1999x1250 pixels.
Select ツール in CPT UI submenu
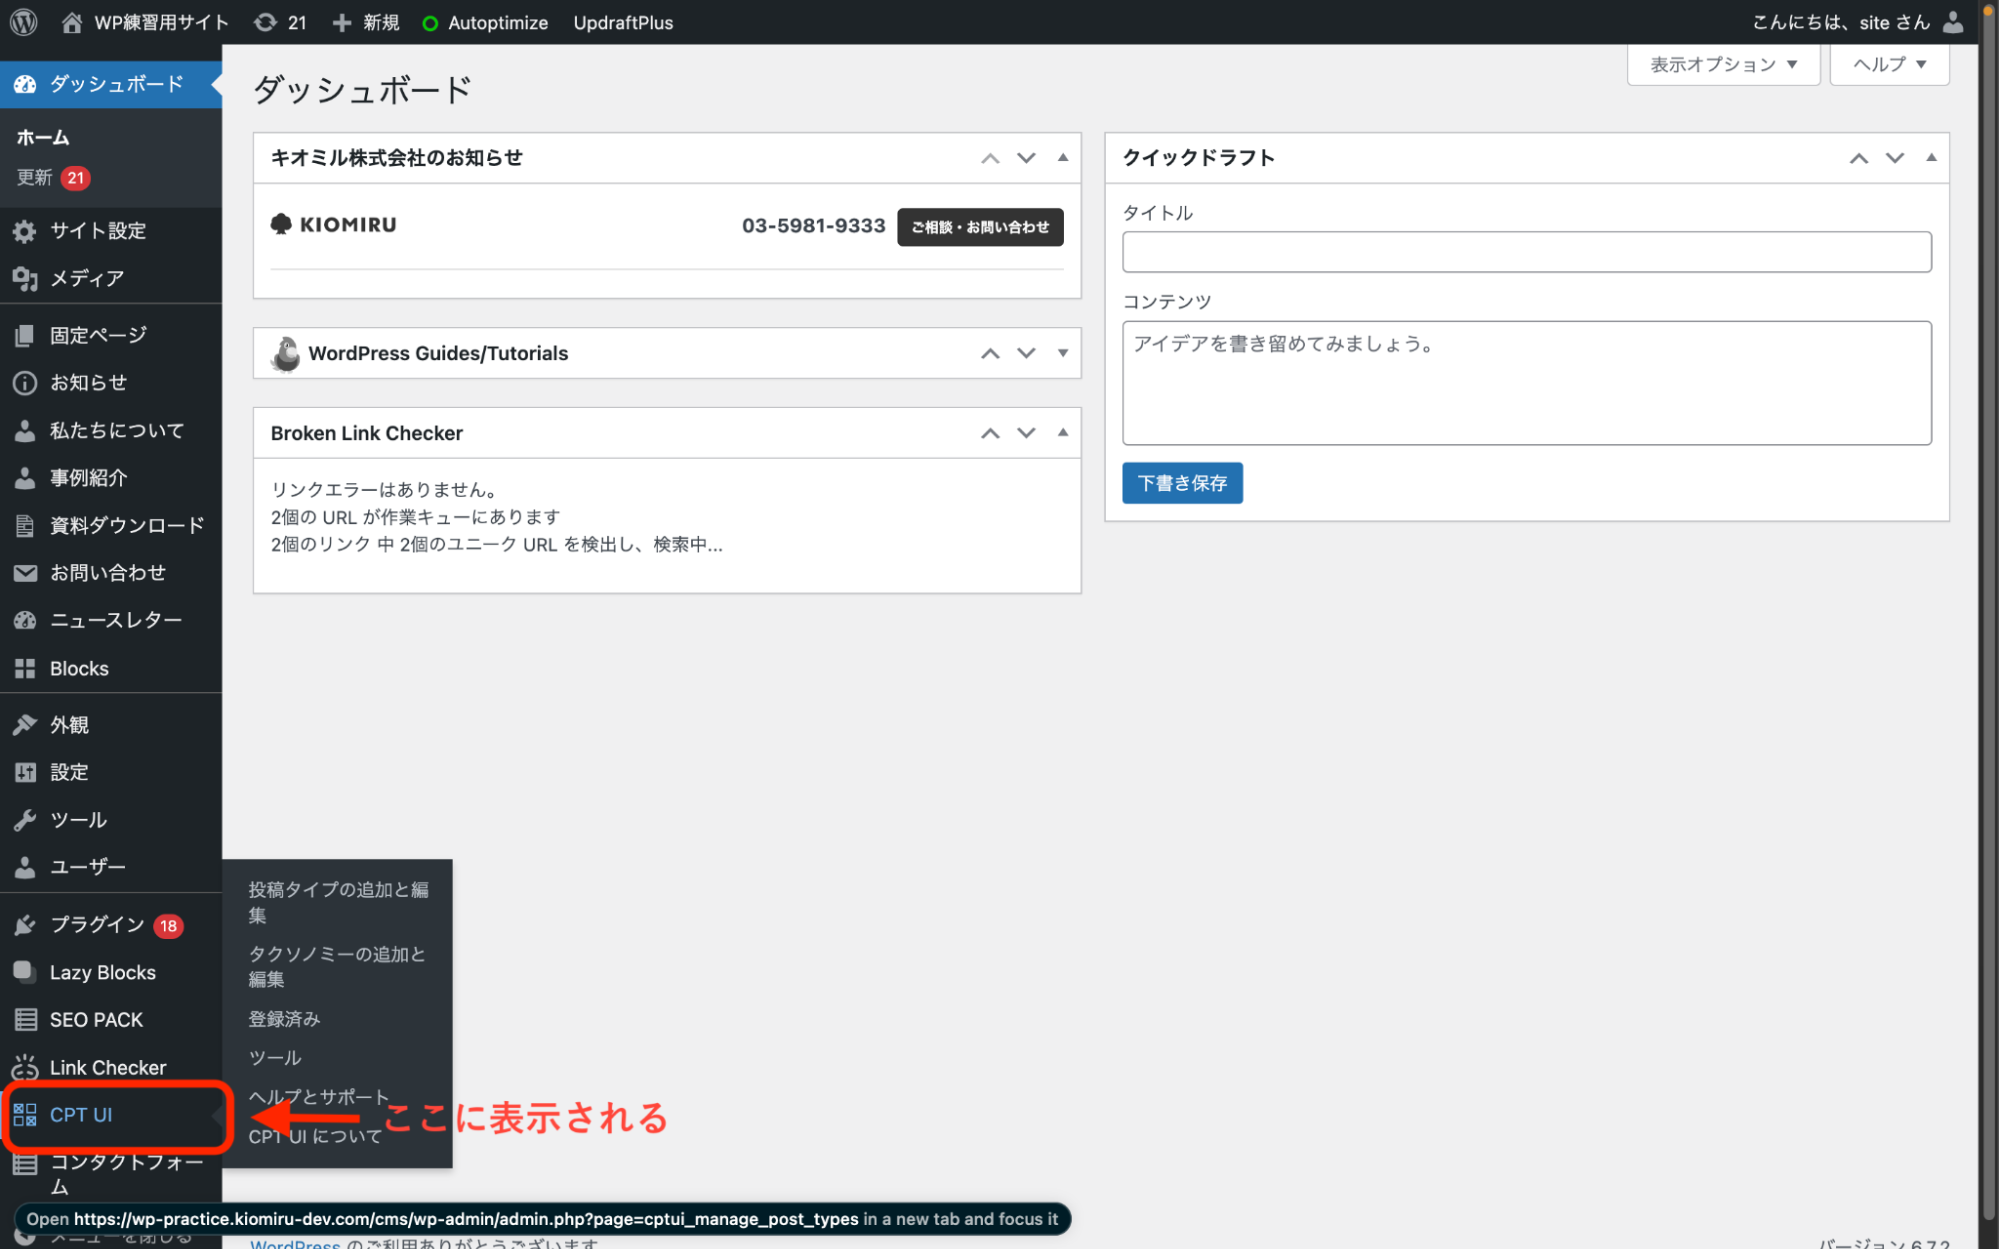(275, 1058)
